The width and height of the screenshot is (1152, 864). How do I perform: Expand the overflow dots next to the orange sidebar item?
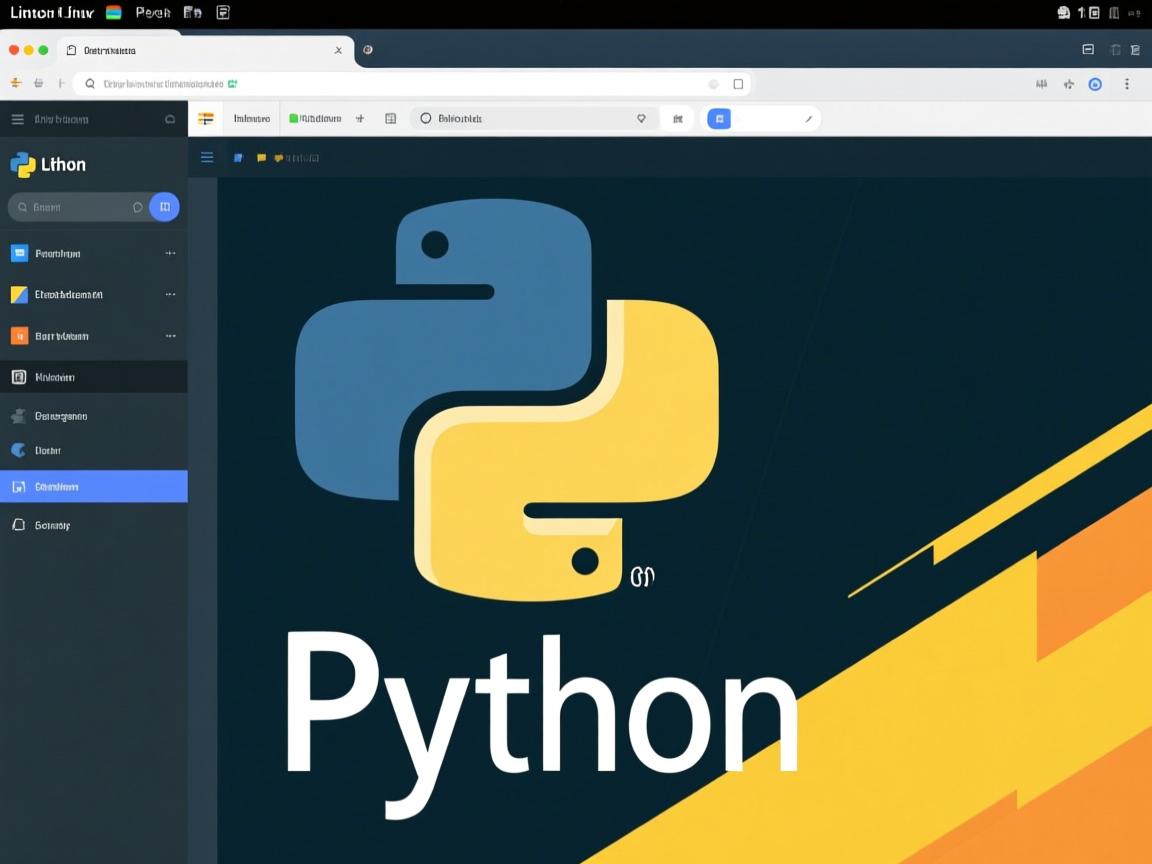point(170,335)
